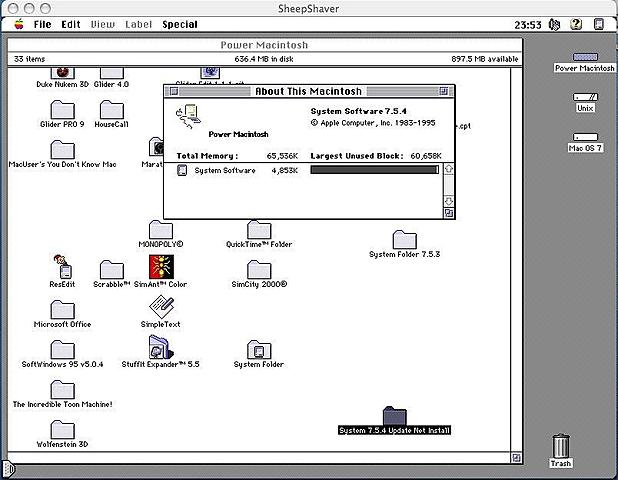This screenshot has width=618, height=480.
Task: Open the Wolfenstein 3D folder
Action: 62,430
